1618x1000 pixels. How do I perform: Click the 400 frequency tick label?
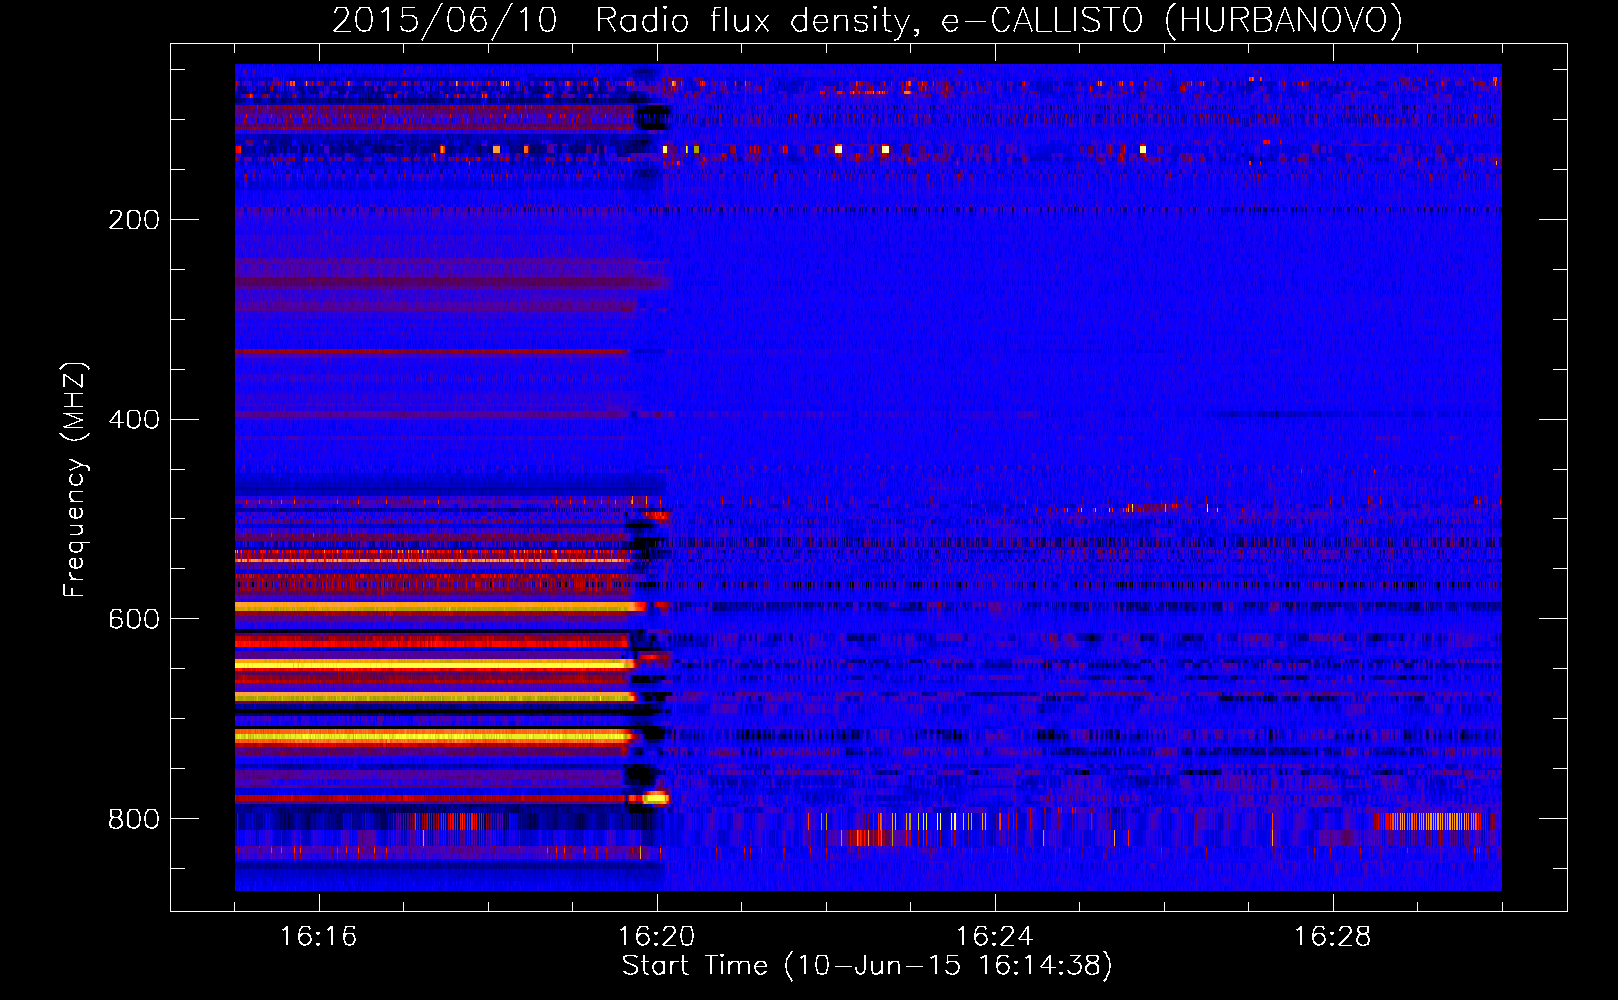(x=134, y=420)
